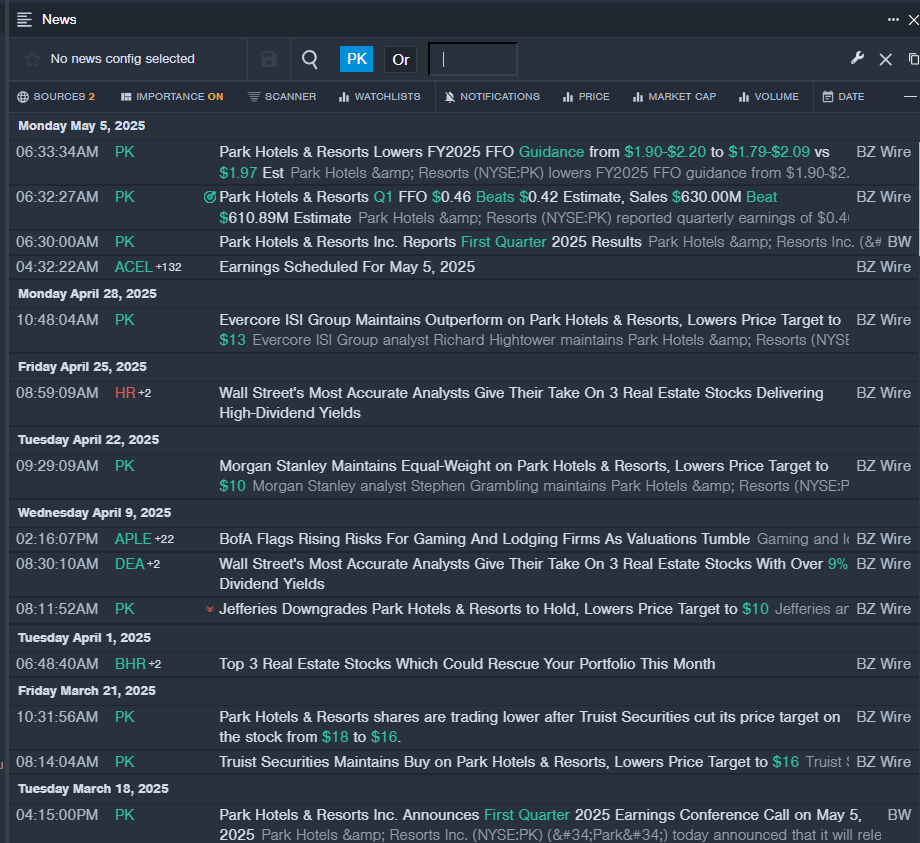The height and width of the screenshot is (843, 920).
Task: Click the green earnings target icon
Action: [209, 197]
